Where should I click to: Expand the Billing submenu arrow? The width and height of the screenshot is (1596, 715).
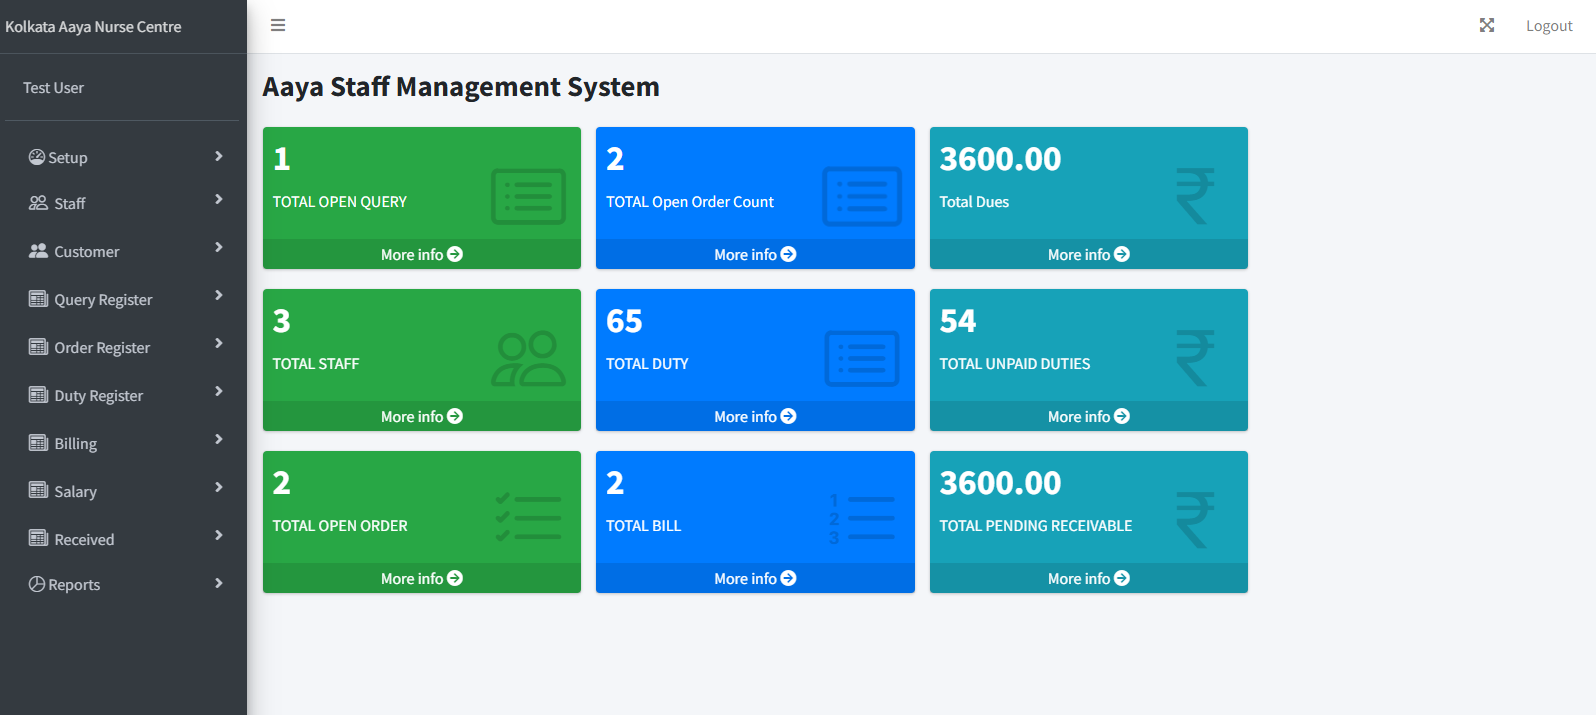click(218, 440)
